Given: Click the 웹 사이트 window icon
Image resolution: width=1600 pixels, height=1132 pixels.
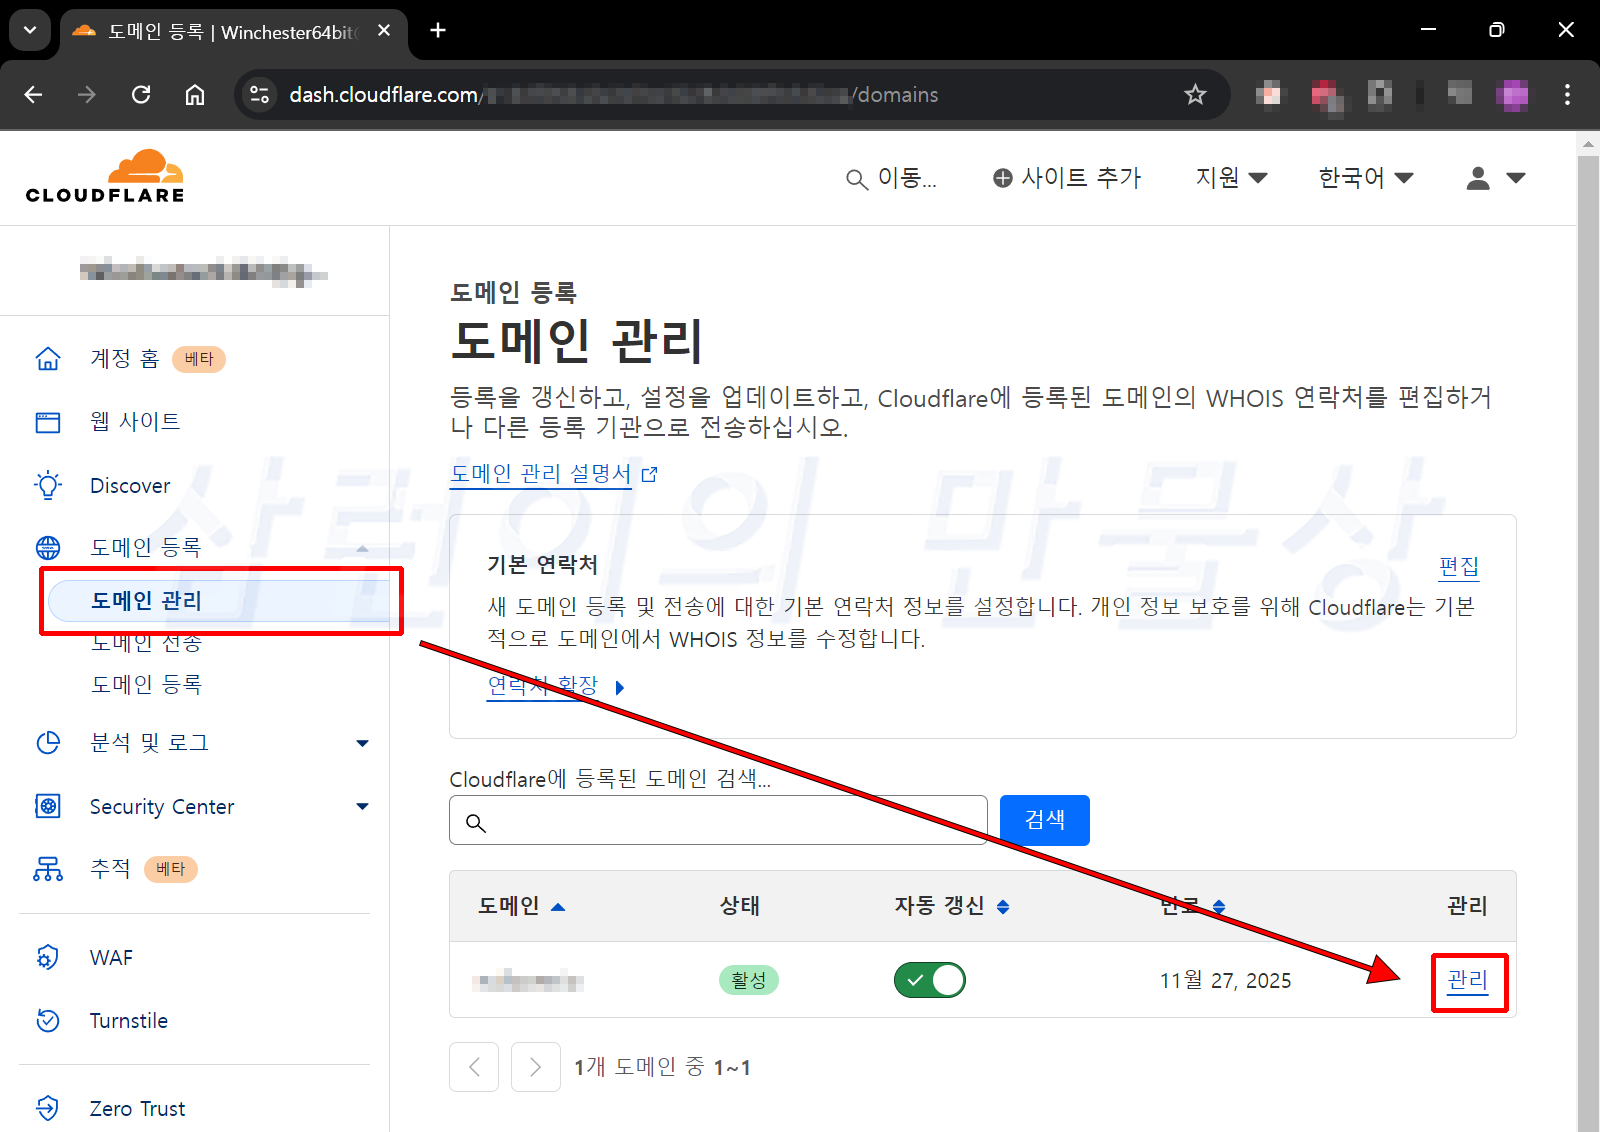Looking at the screenshot, I should [x=48, y=422].
